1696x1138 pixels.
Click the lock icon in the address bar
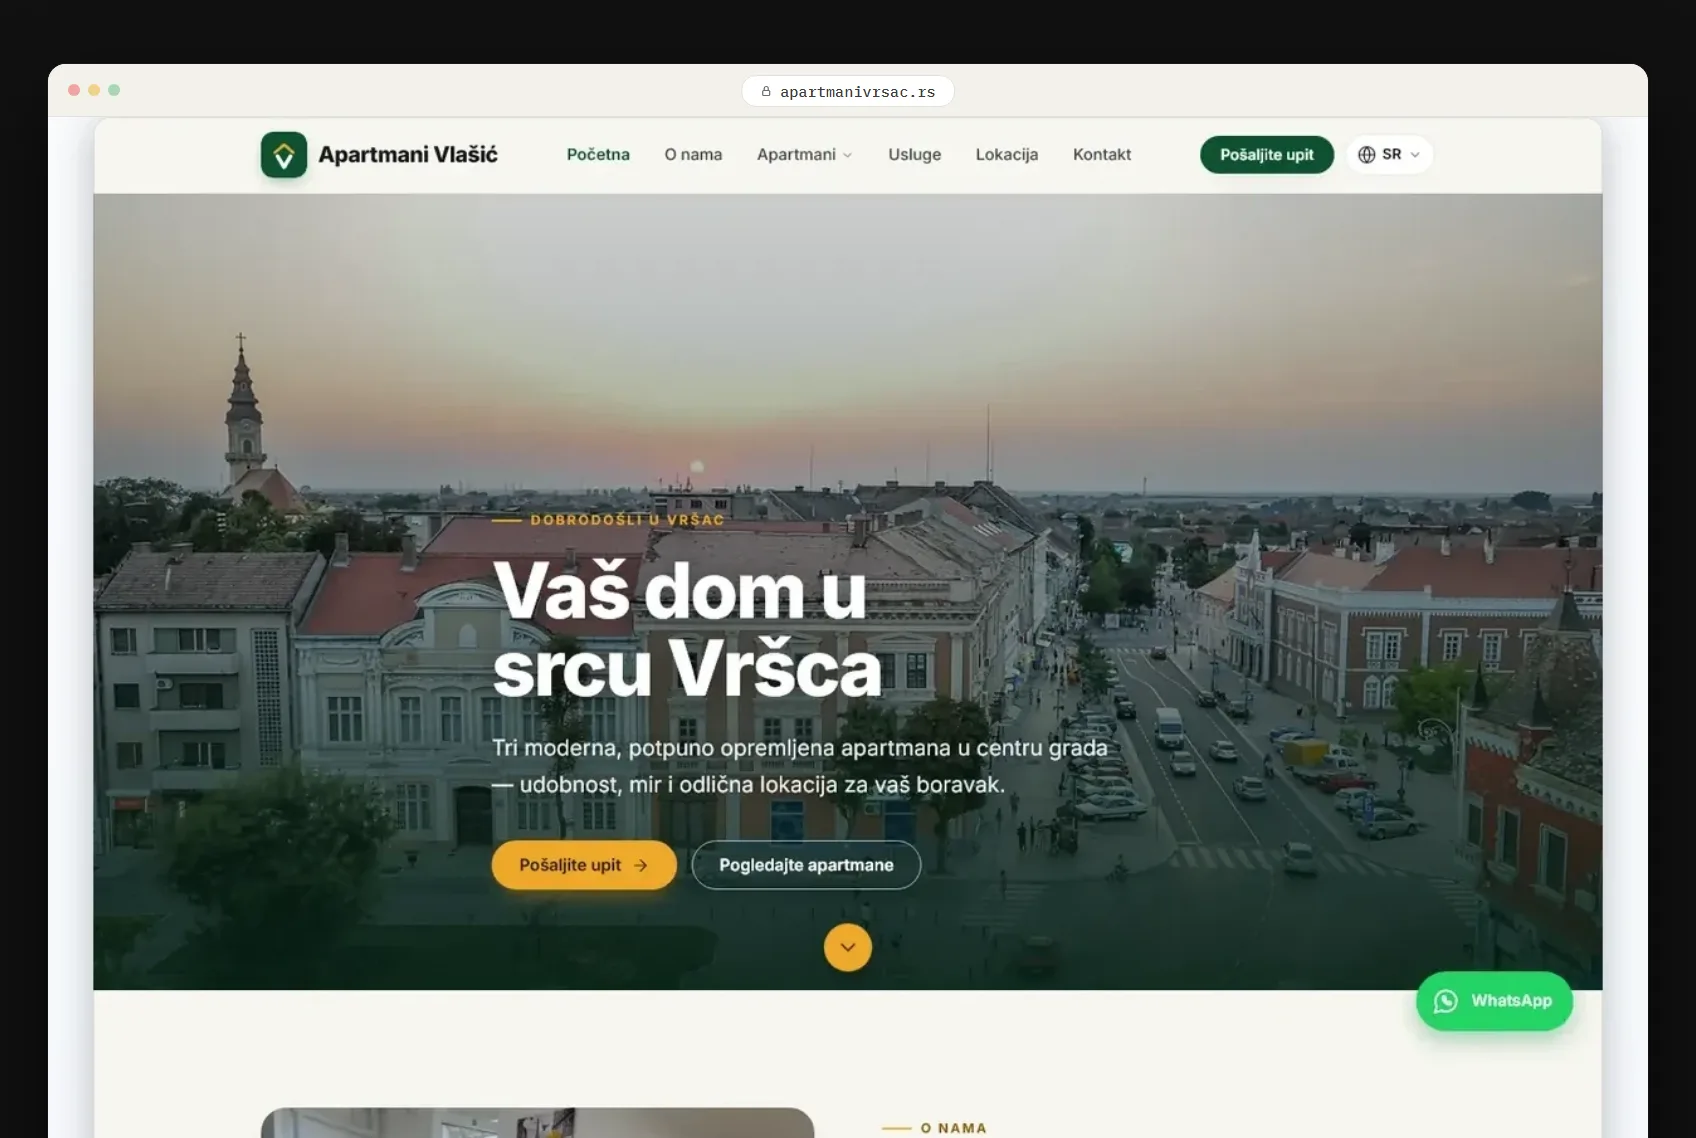pyautogui.click(x=766, y=92)
